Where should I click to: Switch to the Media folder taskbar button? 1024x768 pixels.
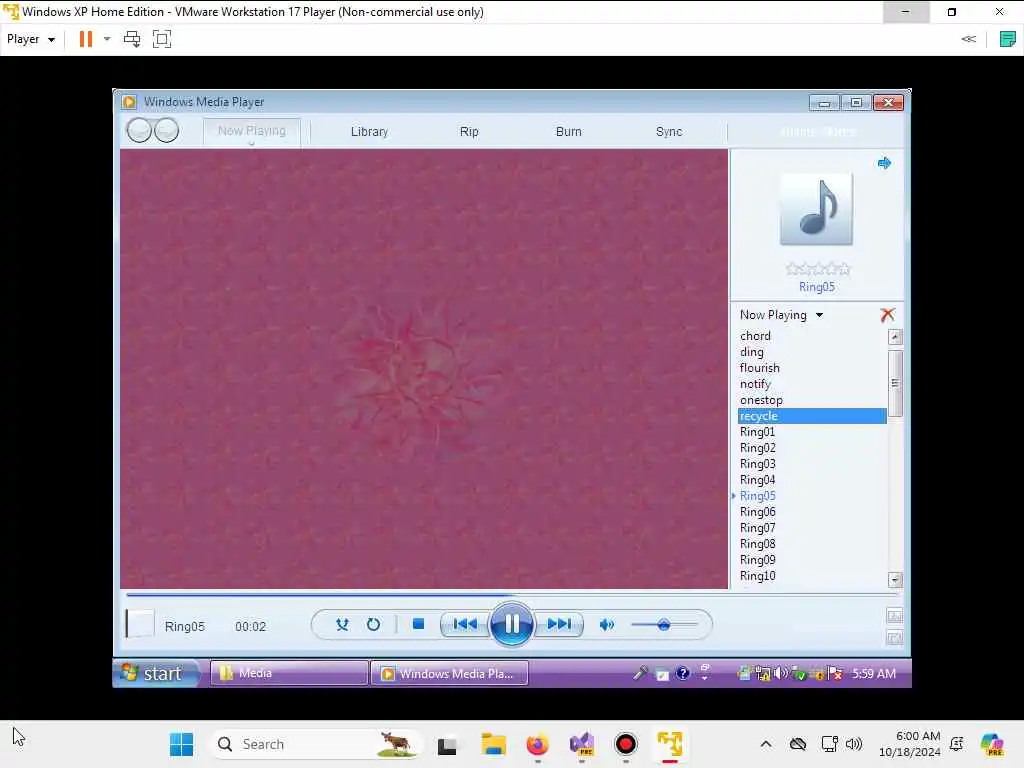[x=289, y=673]
